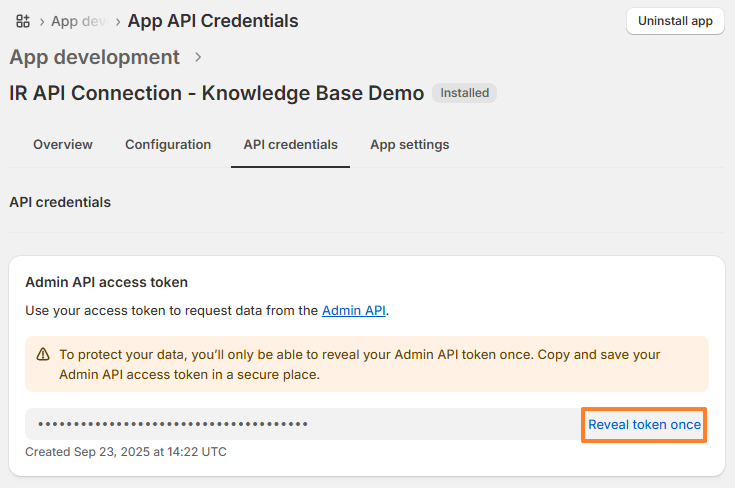Viewport: 735px width, 488px height.
Task: Go to App development heading link
Action: click(95, 57)
